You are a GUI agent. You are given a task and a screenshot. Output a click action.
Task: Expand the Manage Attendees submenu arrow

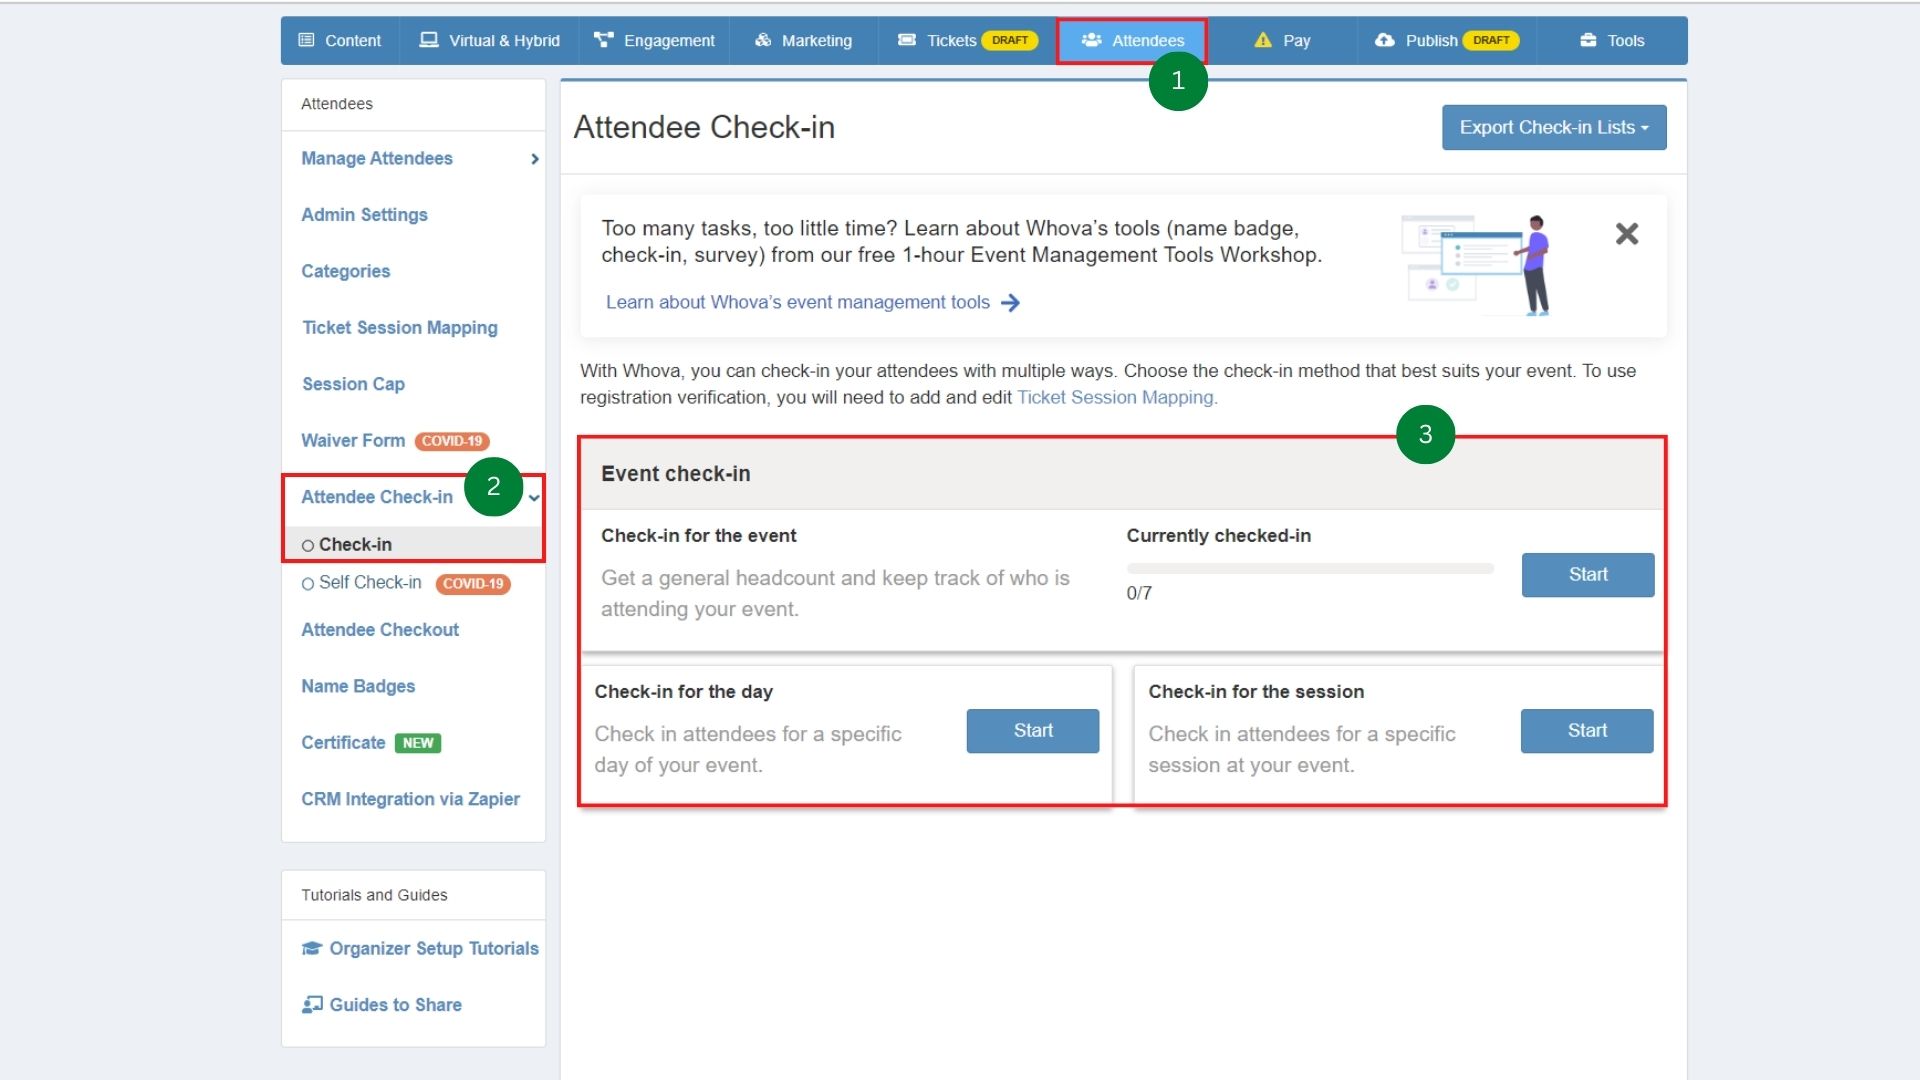tap(534, 158)
